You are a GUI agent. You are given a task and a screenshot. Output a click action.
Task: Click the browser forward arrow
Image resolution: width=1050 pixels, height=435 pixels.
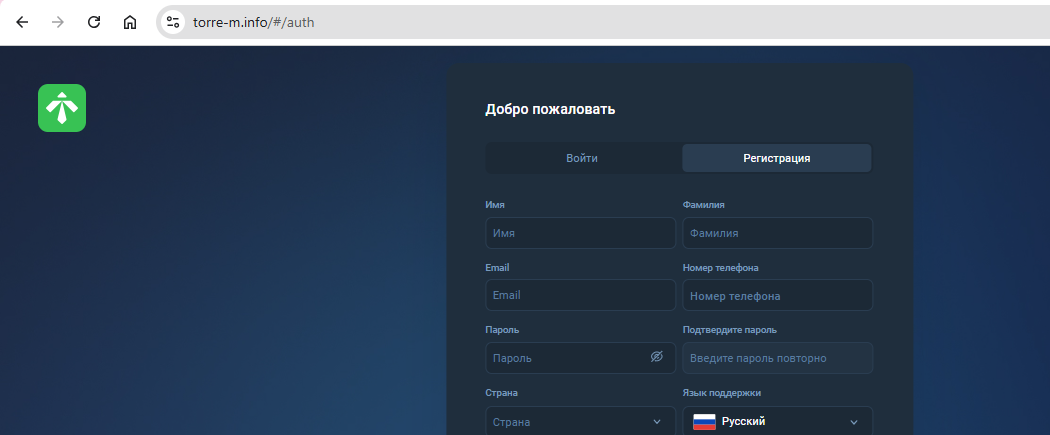point(58,22)
